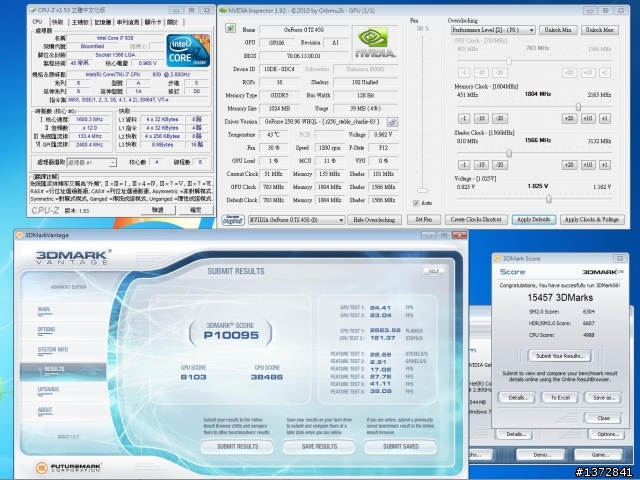Screen dimensions: 640x480
Task: Open the Graphics tab in CPU-Z
Action: point(153,22)
